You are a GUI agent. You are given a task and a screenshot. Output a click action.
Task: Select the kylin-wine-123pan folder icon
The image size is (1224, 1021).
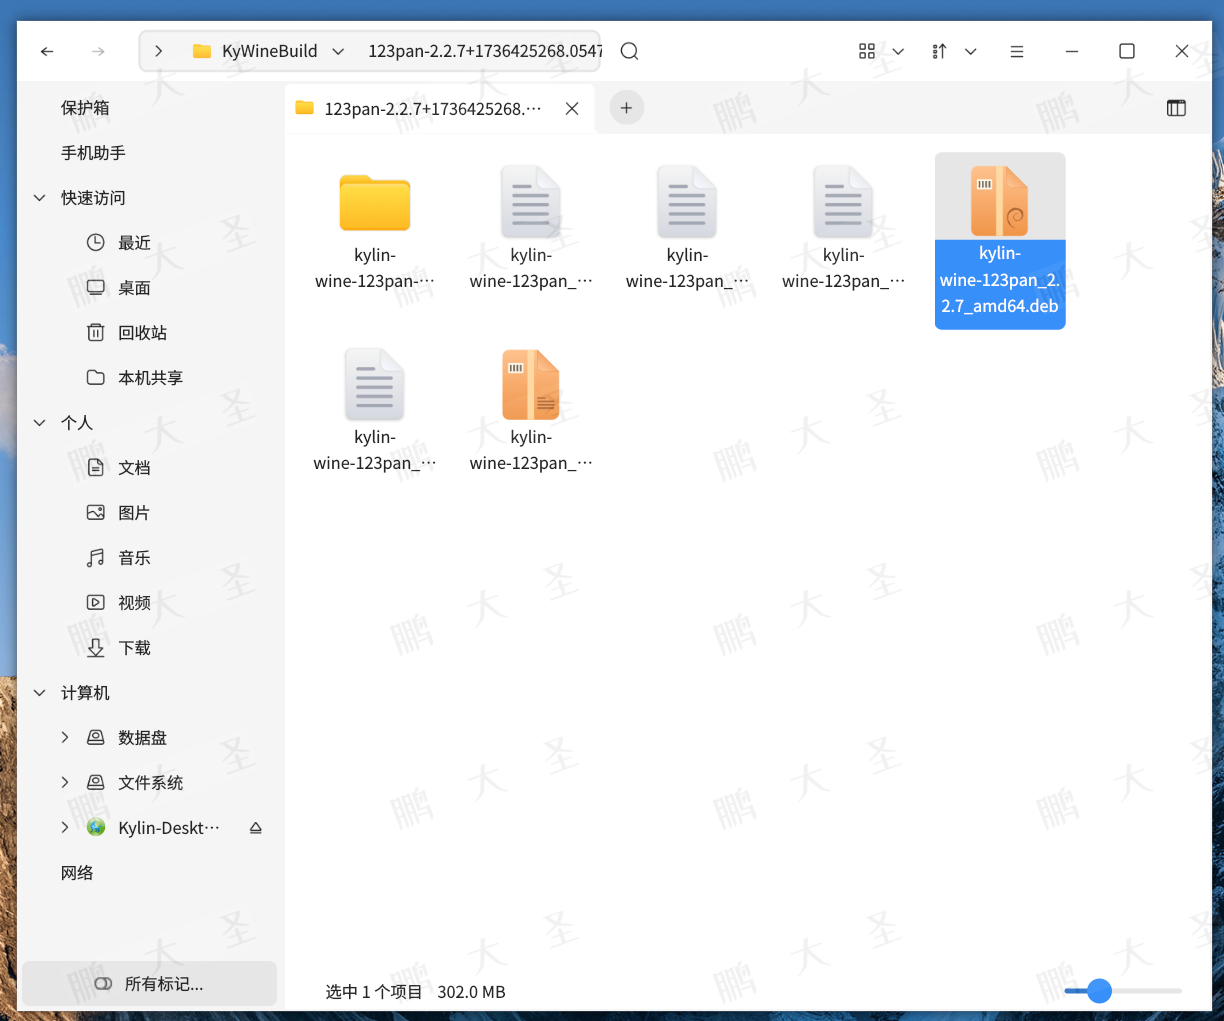375,203
